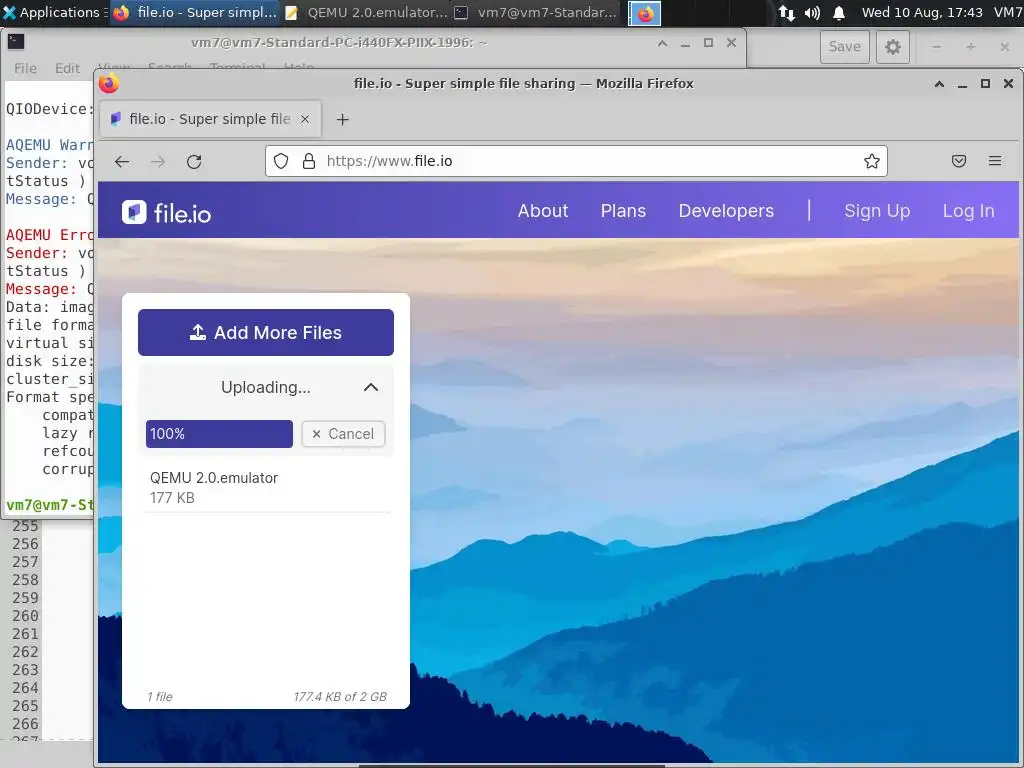
Task: Click the Sign Up link
Action: coord(877,211)
